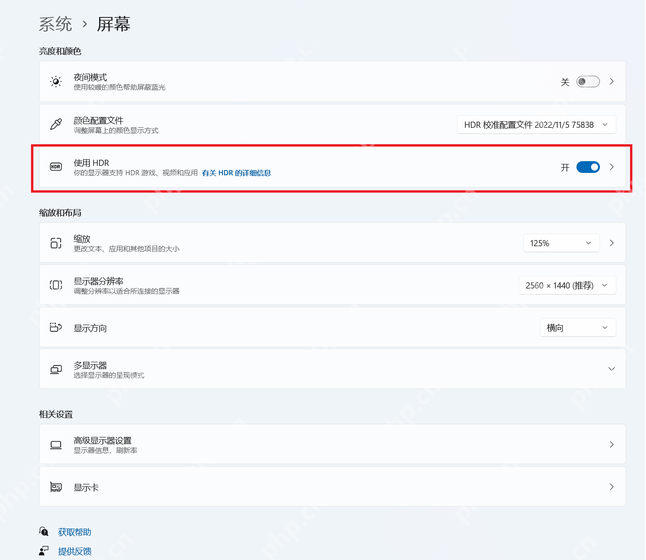Click the 亮度和颜色 section heading
The image size is (646, 560).
[x=60, y=51]
